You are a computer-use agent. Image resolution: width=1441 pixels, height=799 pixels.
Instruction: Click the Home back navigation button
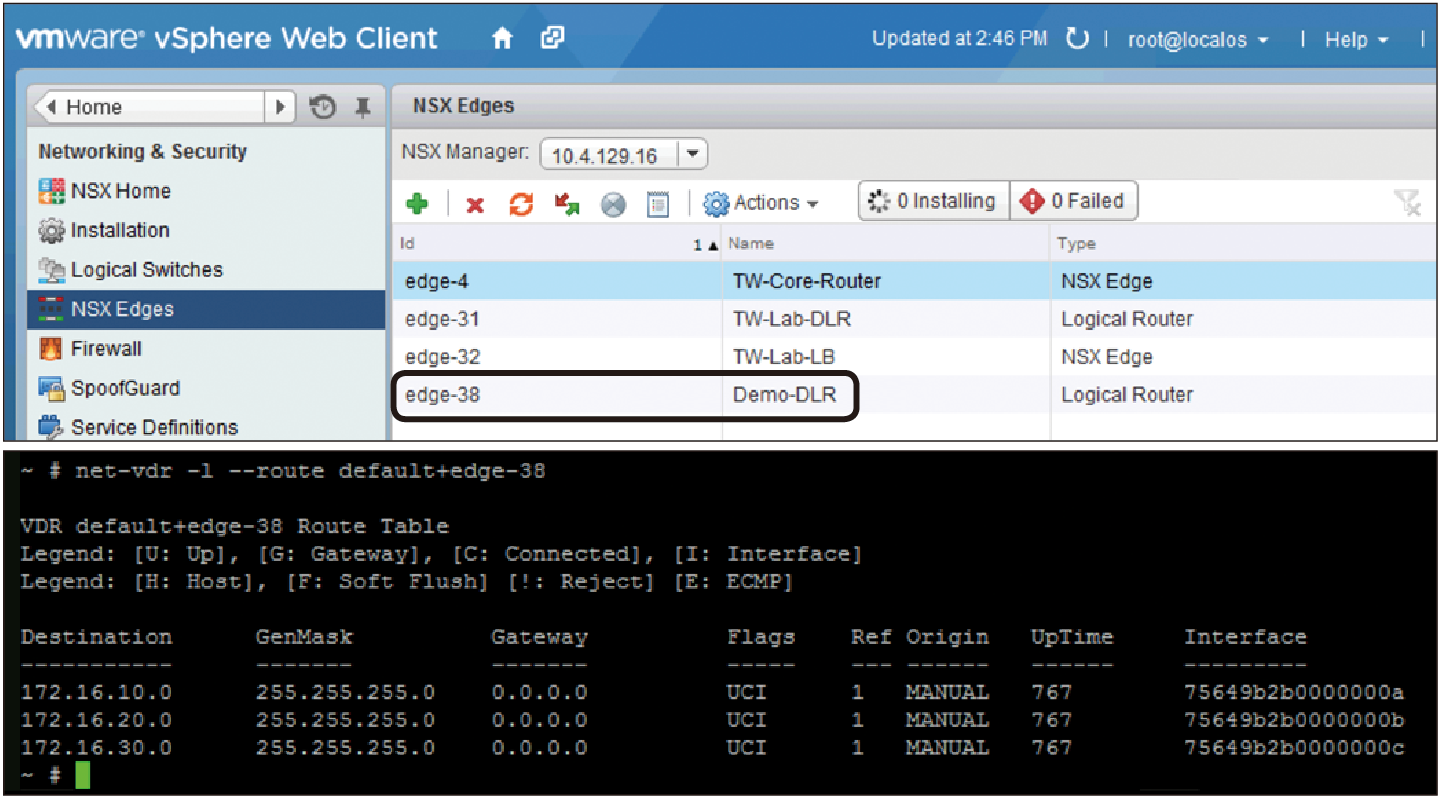[148, 107]
